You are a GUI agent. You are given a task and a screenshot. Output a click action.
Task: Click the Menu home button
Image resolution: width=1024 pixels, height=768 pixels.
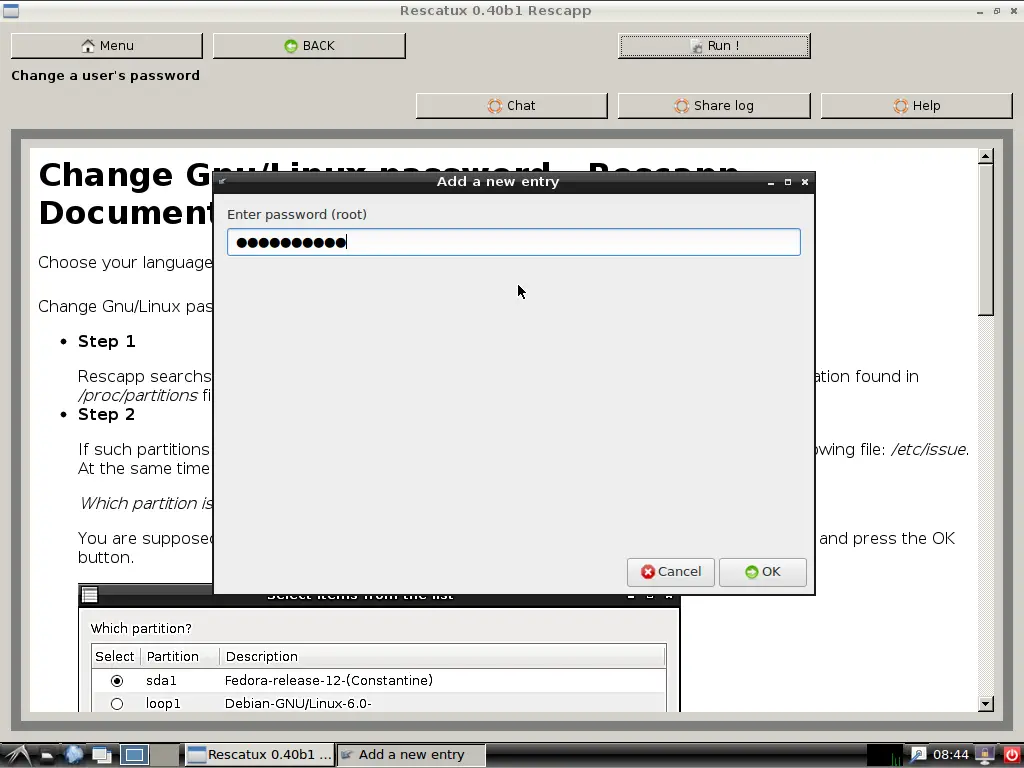click(x=107, y=46)
